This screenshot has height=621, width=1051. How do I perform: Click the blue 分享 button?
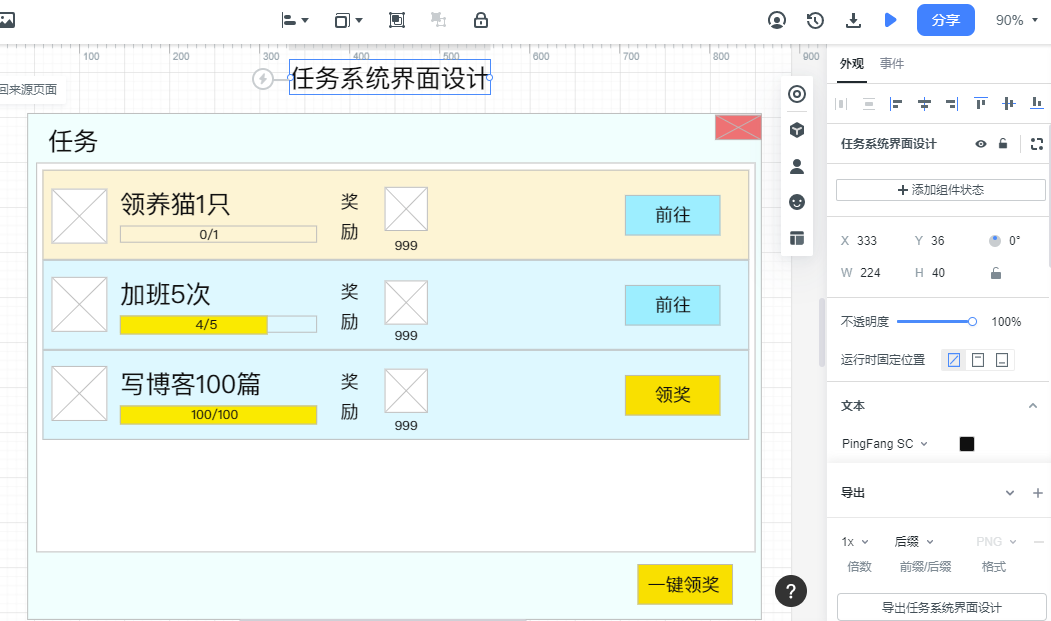coord(946,20)
